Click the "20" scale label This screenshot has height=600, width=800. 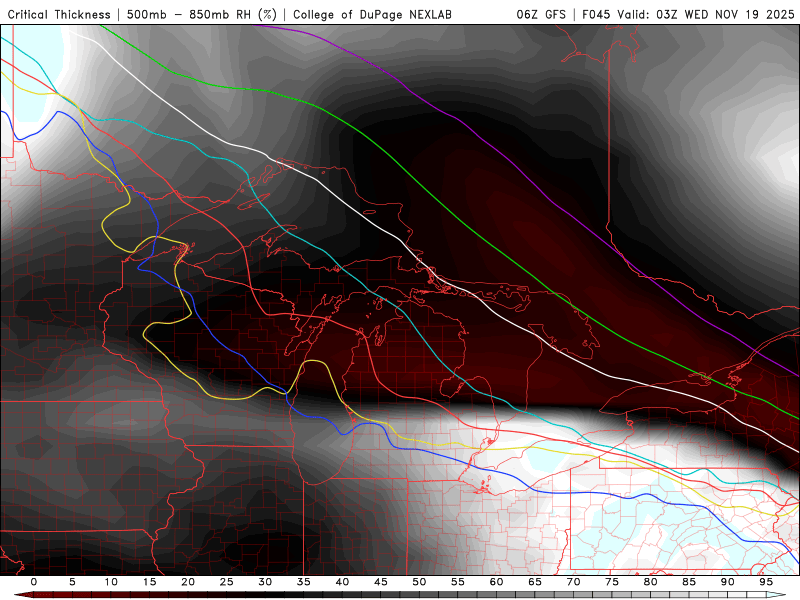[188, 582]
